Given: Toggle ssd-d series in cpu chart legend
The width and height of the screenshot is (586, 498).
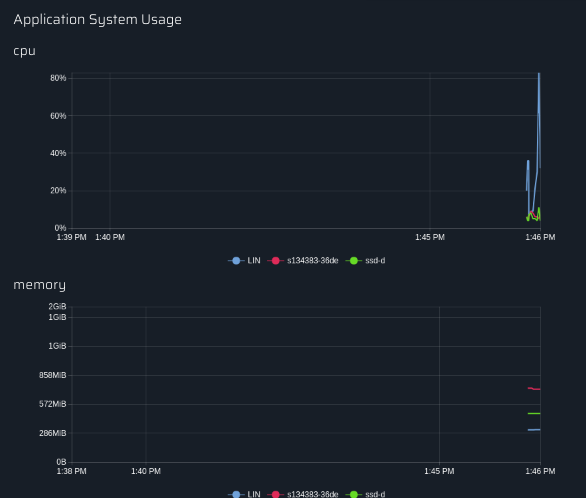Looking at the screenshot, I should [x=365, y=260].
